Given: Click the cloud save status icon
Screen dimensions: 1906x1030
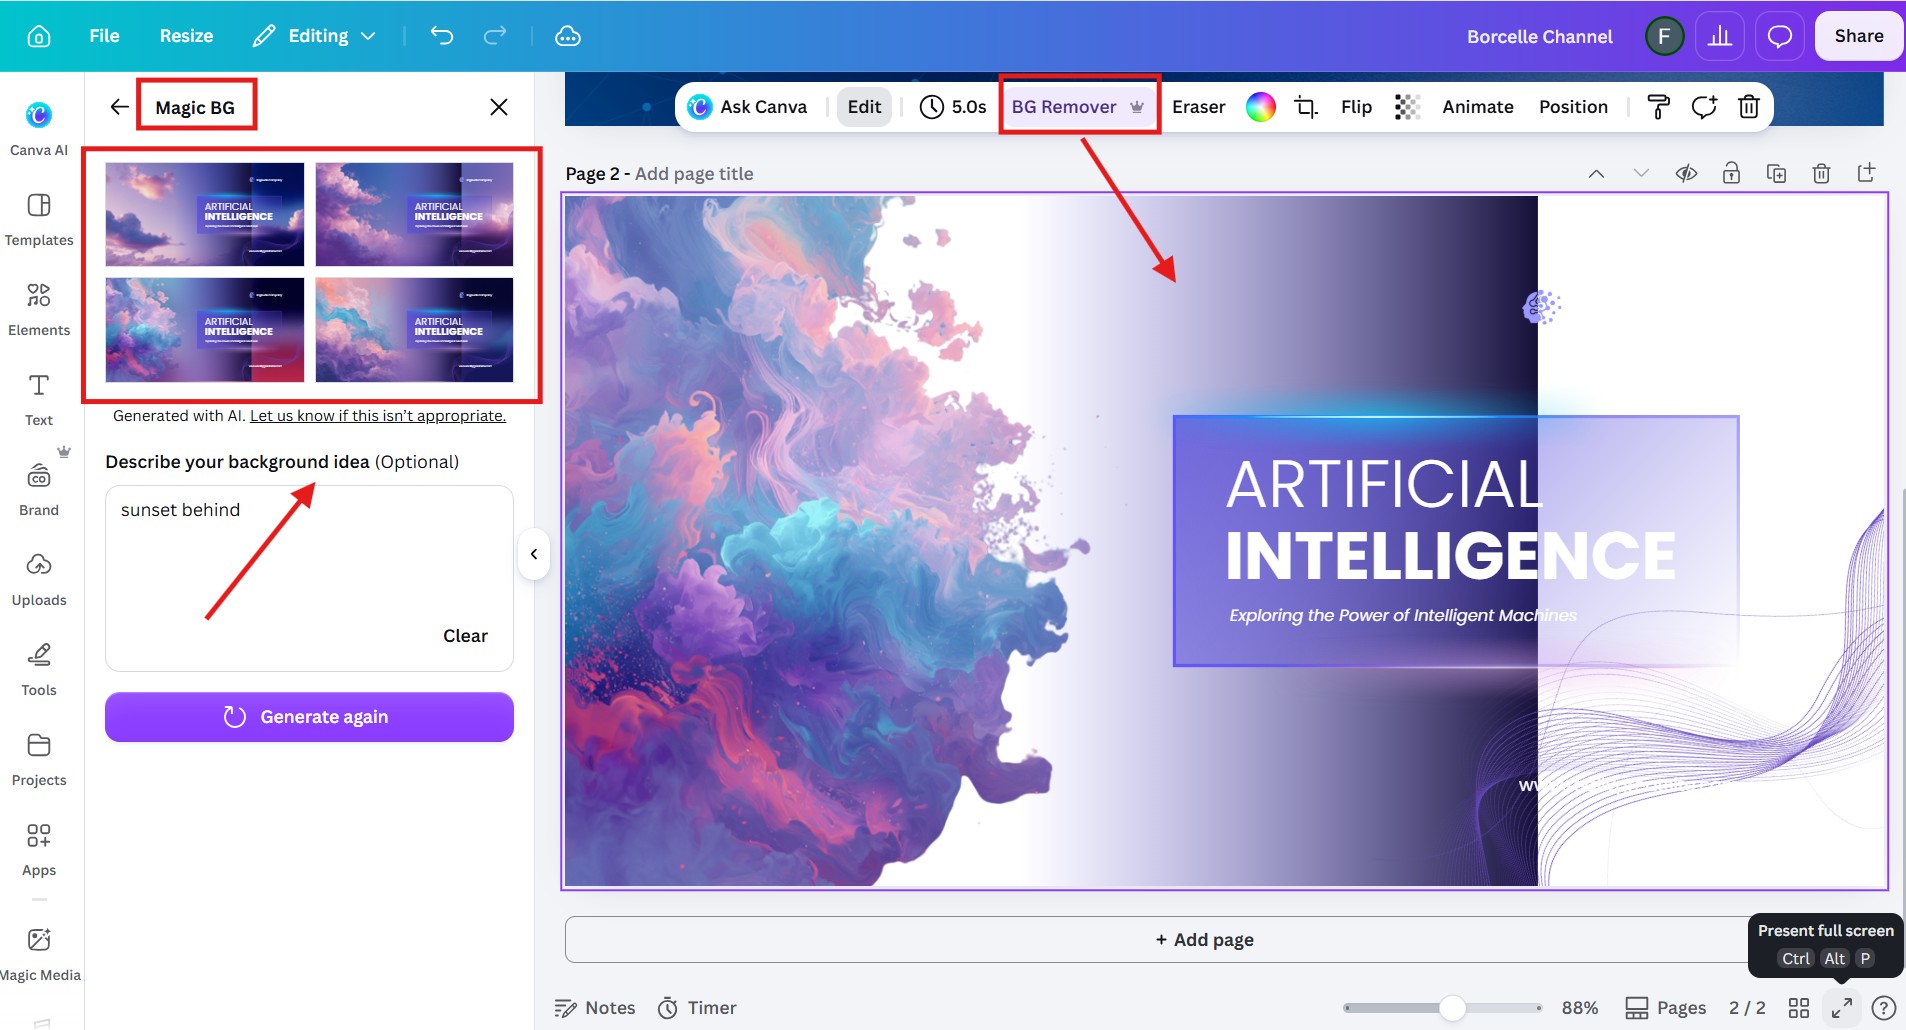Looking at the screenshot, I should (568, 36).
